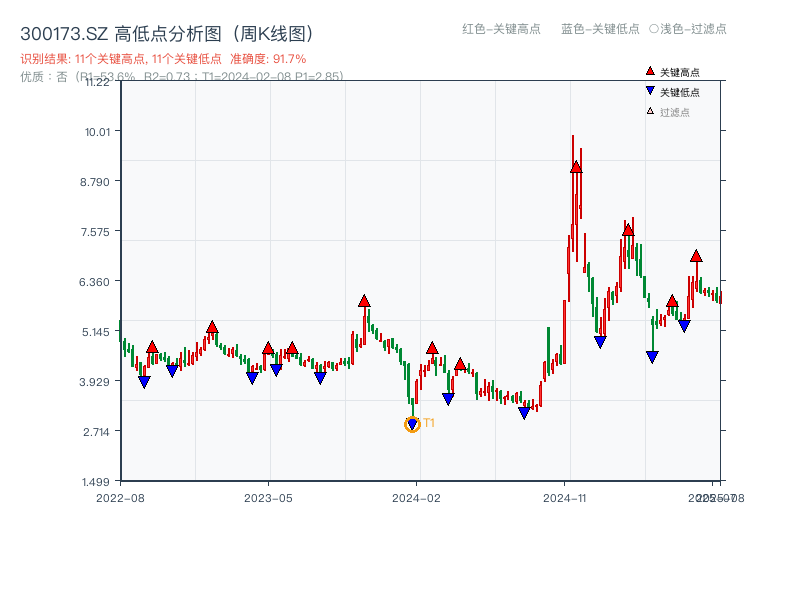Click the red 识别结果 summary line

163,59
